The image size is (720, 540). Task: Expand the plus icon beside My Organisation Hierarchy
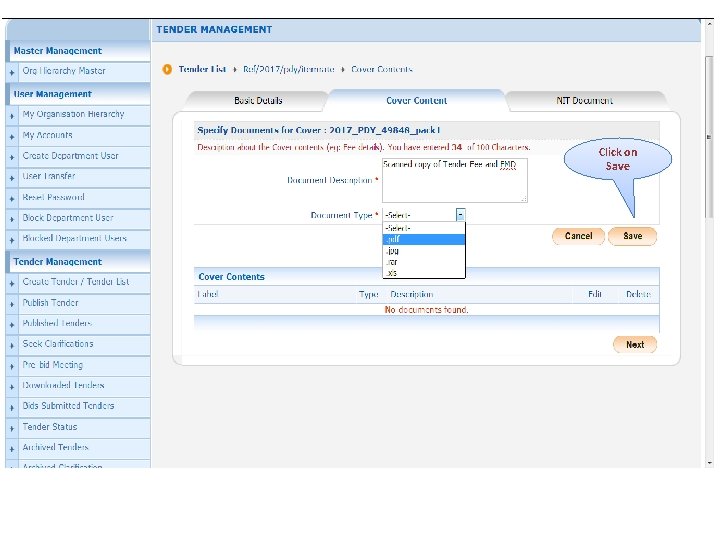pyautogui.click(x=12, y=116)
